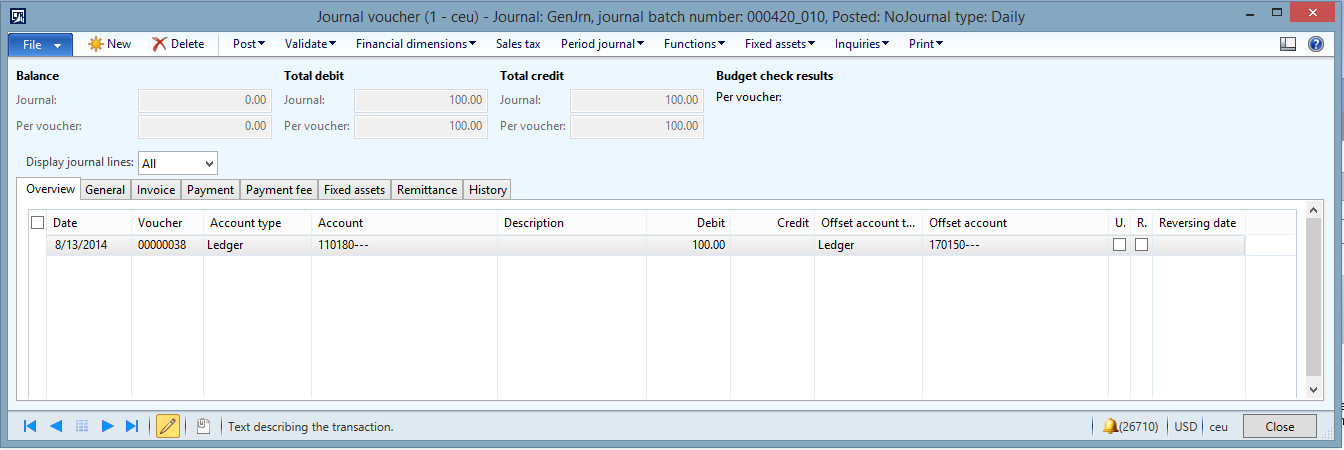1344x450 pixels.
Task: Go to the first record
Action: click(x=30, y=426)
